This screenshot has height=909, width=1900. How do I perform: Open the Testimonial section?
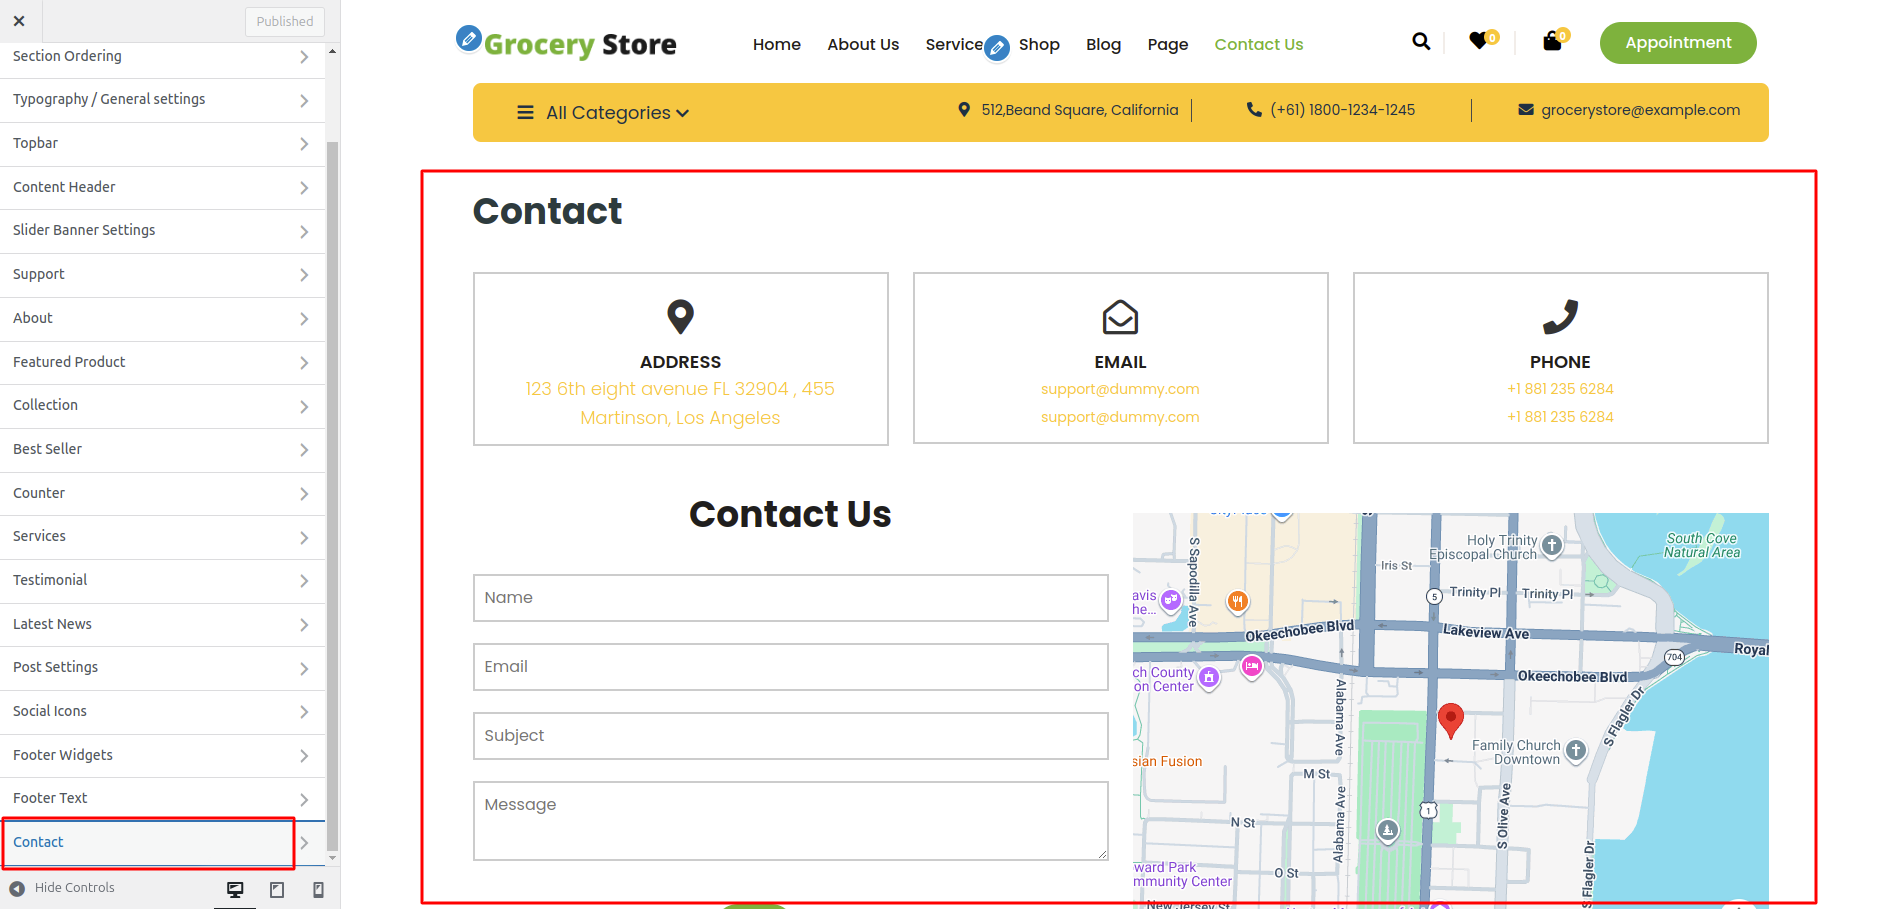[x=163, y=581]
